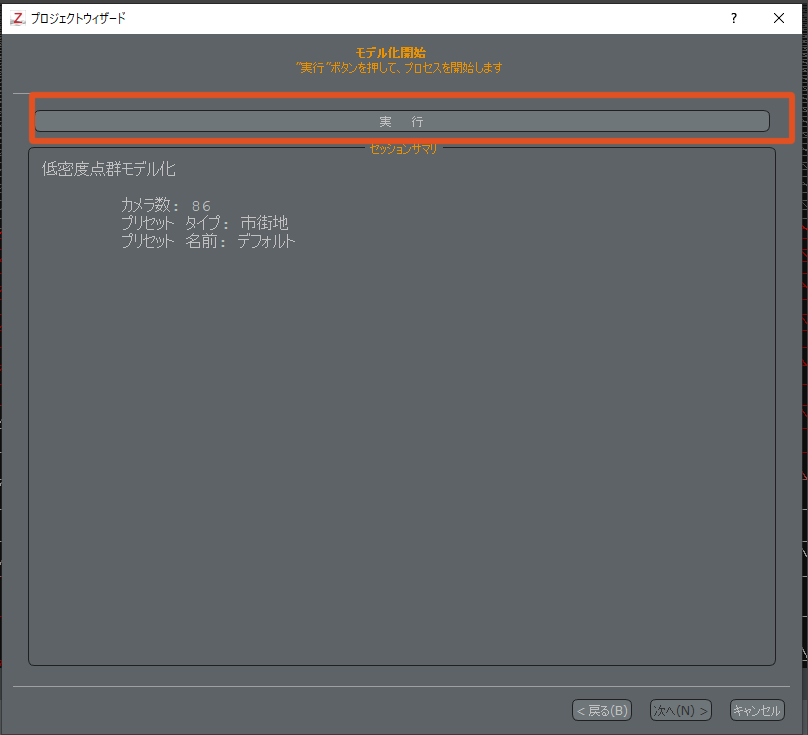The width and height of the screenshot is (808, 735).
Task: Select the プリセット タイプ: 市街地 line
Action: tap(205, 223)
